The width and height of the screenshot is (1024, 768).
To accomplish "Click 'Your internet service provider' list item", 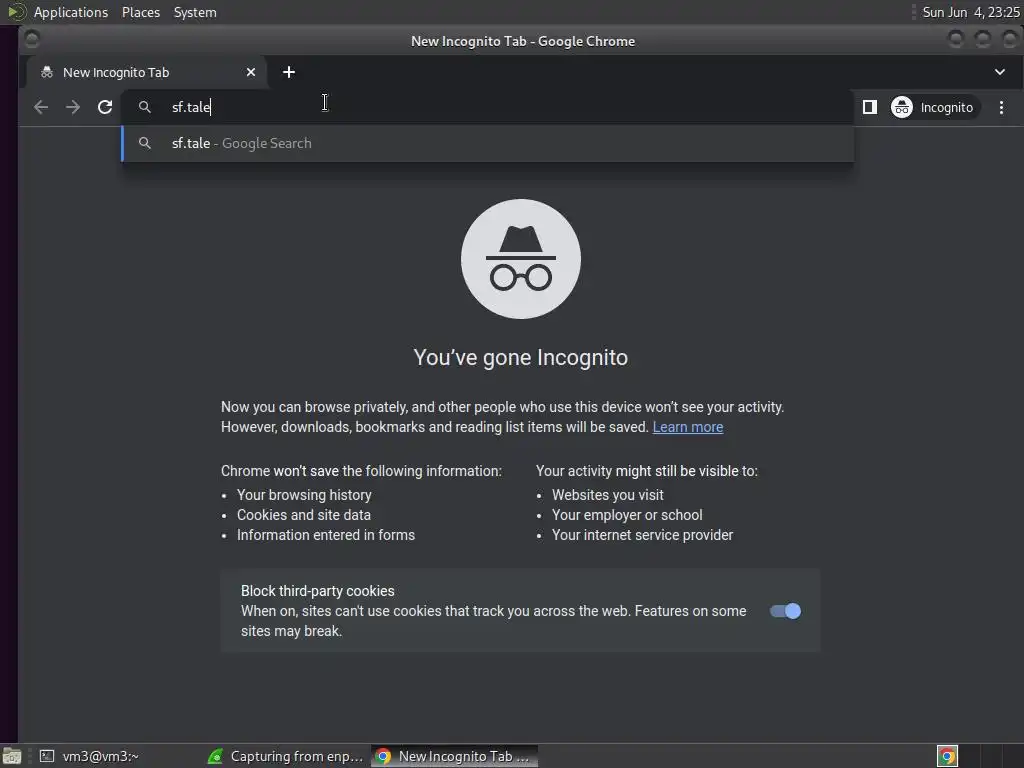I will [643, 536].
